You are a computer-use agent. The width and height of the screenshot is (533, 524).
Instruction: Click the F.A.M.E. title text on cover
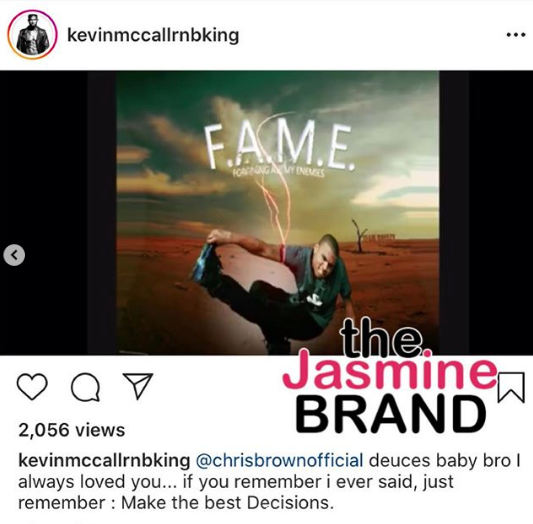tap(281, 146)
